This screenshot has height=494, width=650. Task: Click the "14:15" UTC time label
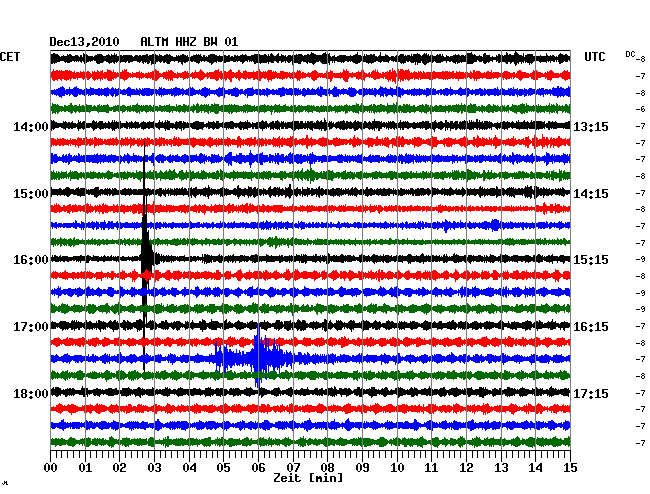tap(591, 194)
